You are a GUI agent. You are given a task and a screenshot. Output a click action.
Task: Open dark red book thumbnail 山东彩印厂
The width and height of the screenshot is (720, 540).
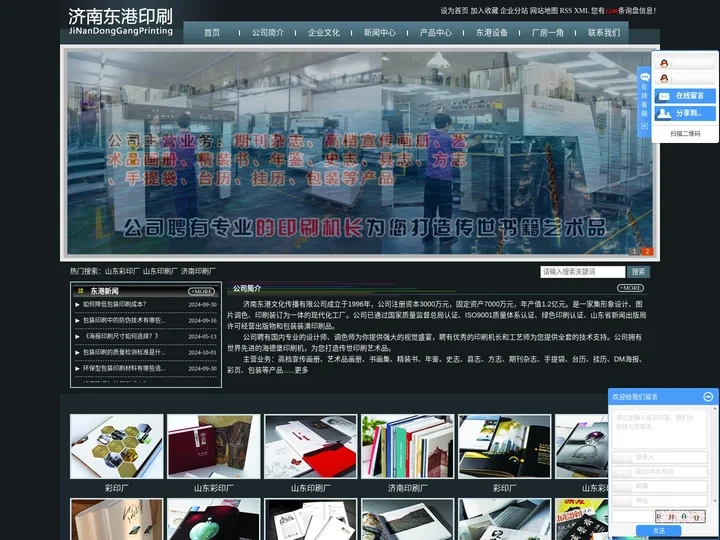tap(214, 446)
